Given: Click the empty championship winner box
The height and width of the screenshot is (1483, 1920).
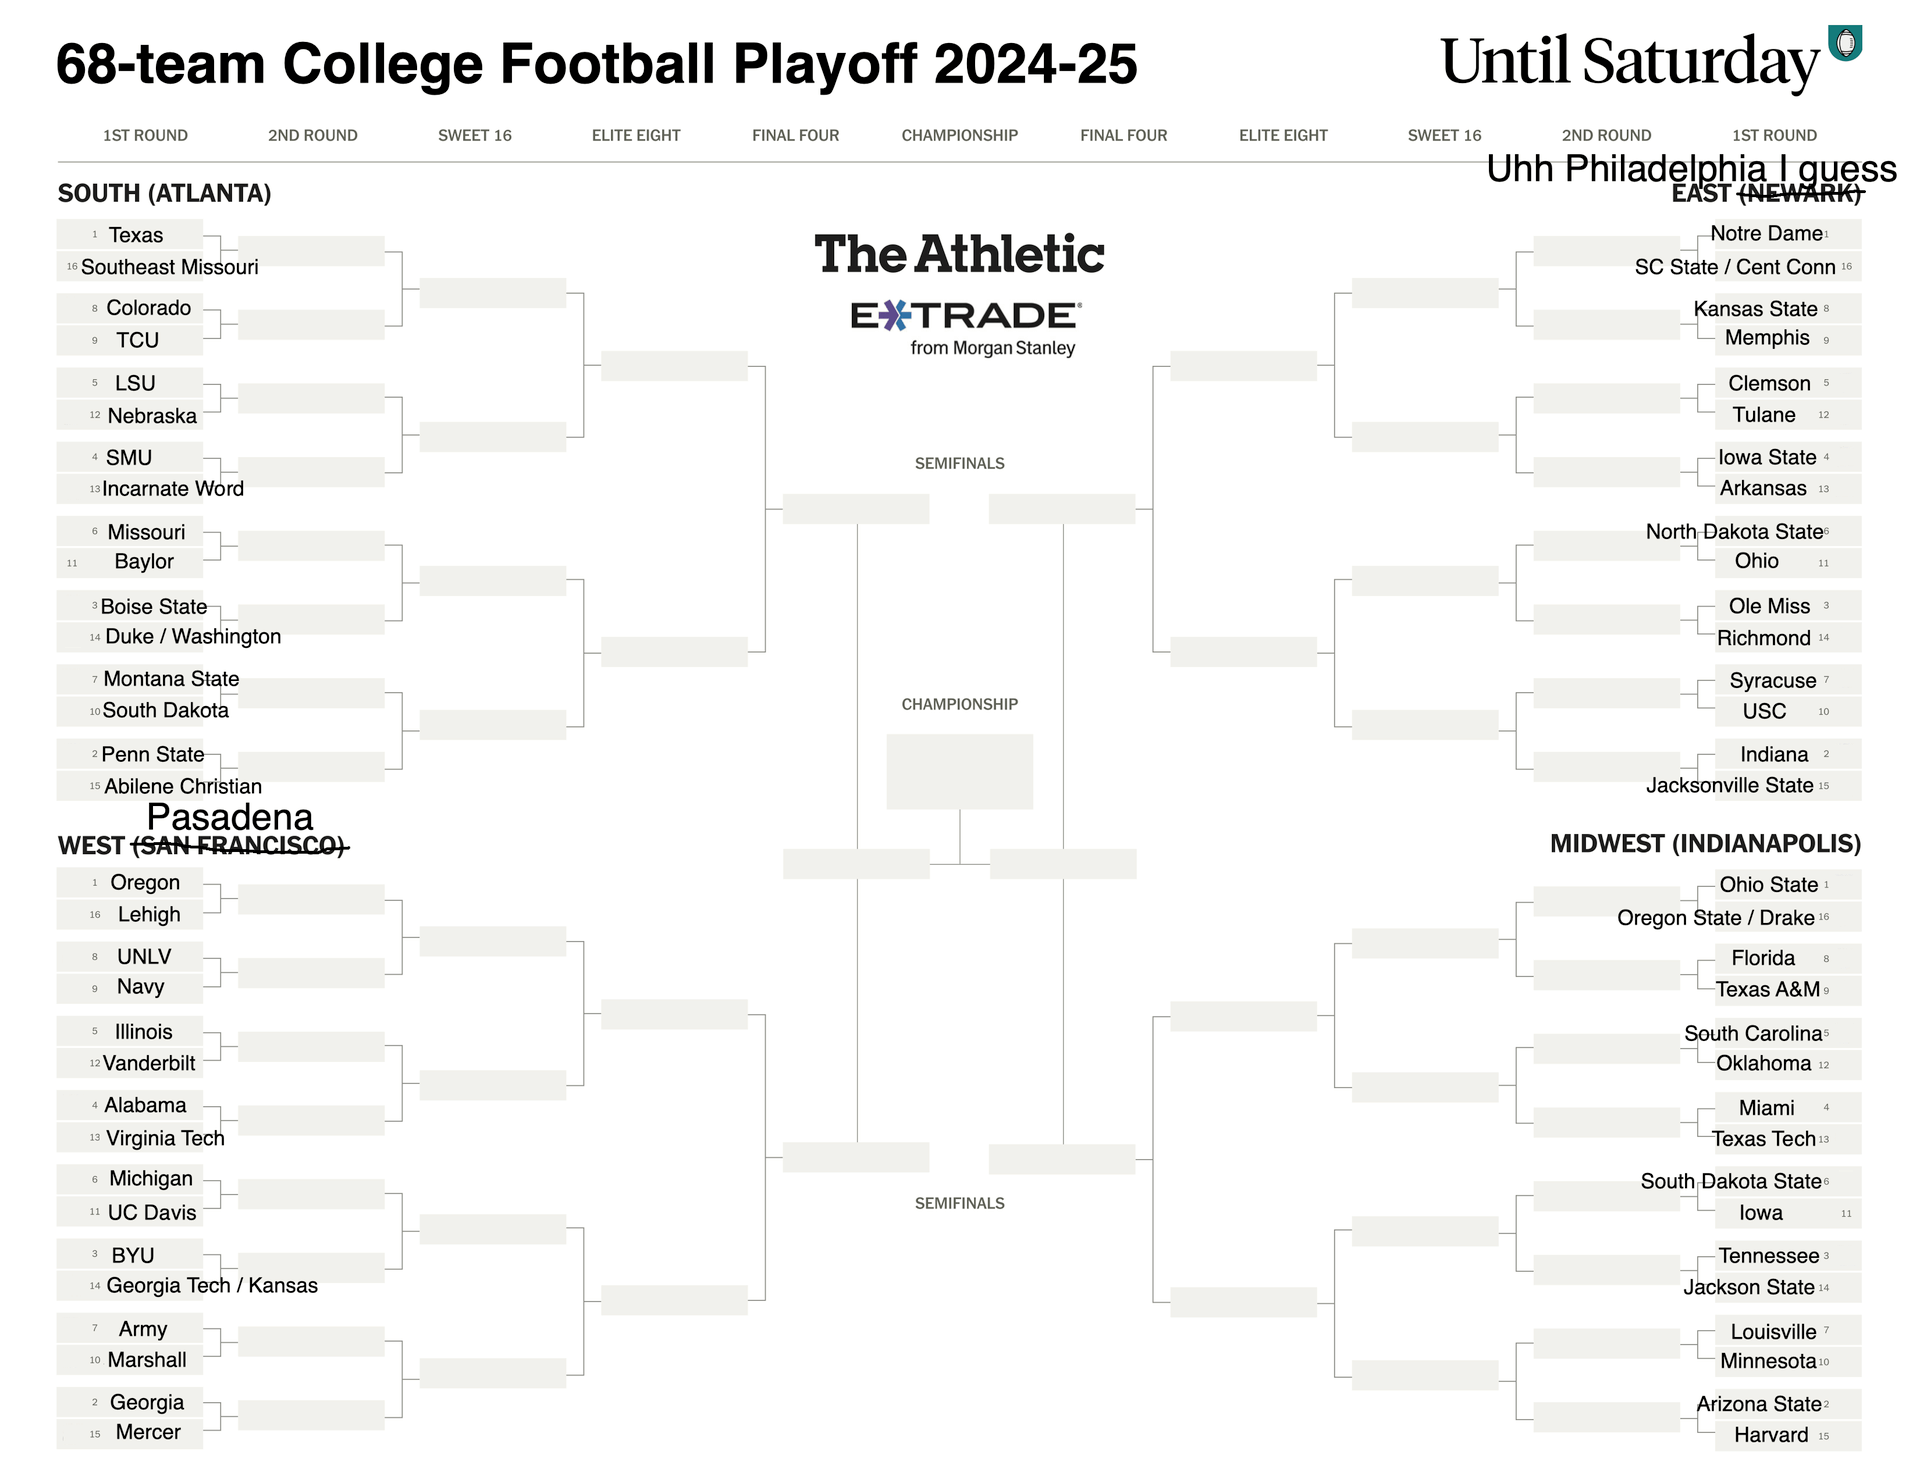Looking at the screenshot, I should pyautogui.click(x=959, y=772).
